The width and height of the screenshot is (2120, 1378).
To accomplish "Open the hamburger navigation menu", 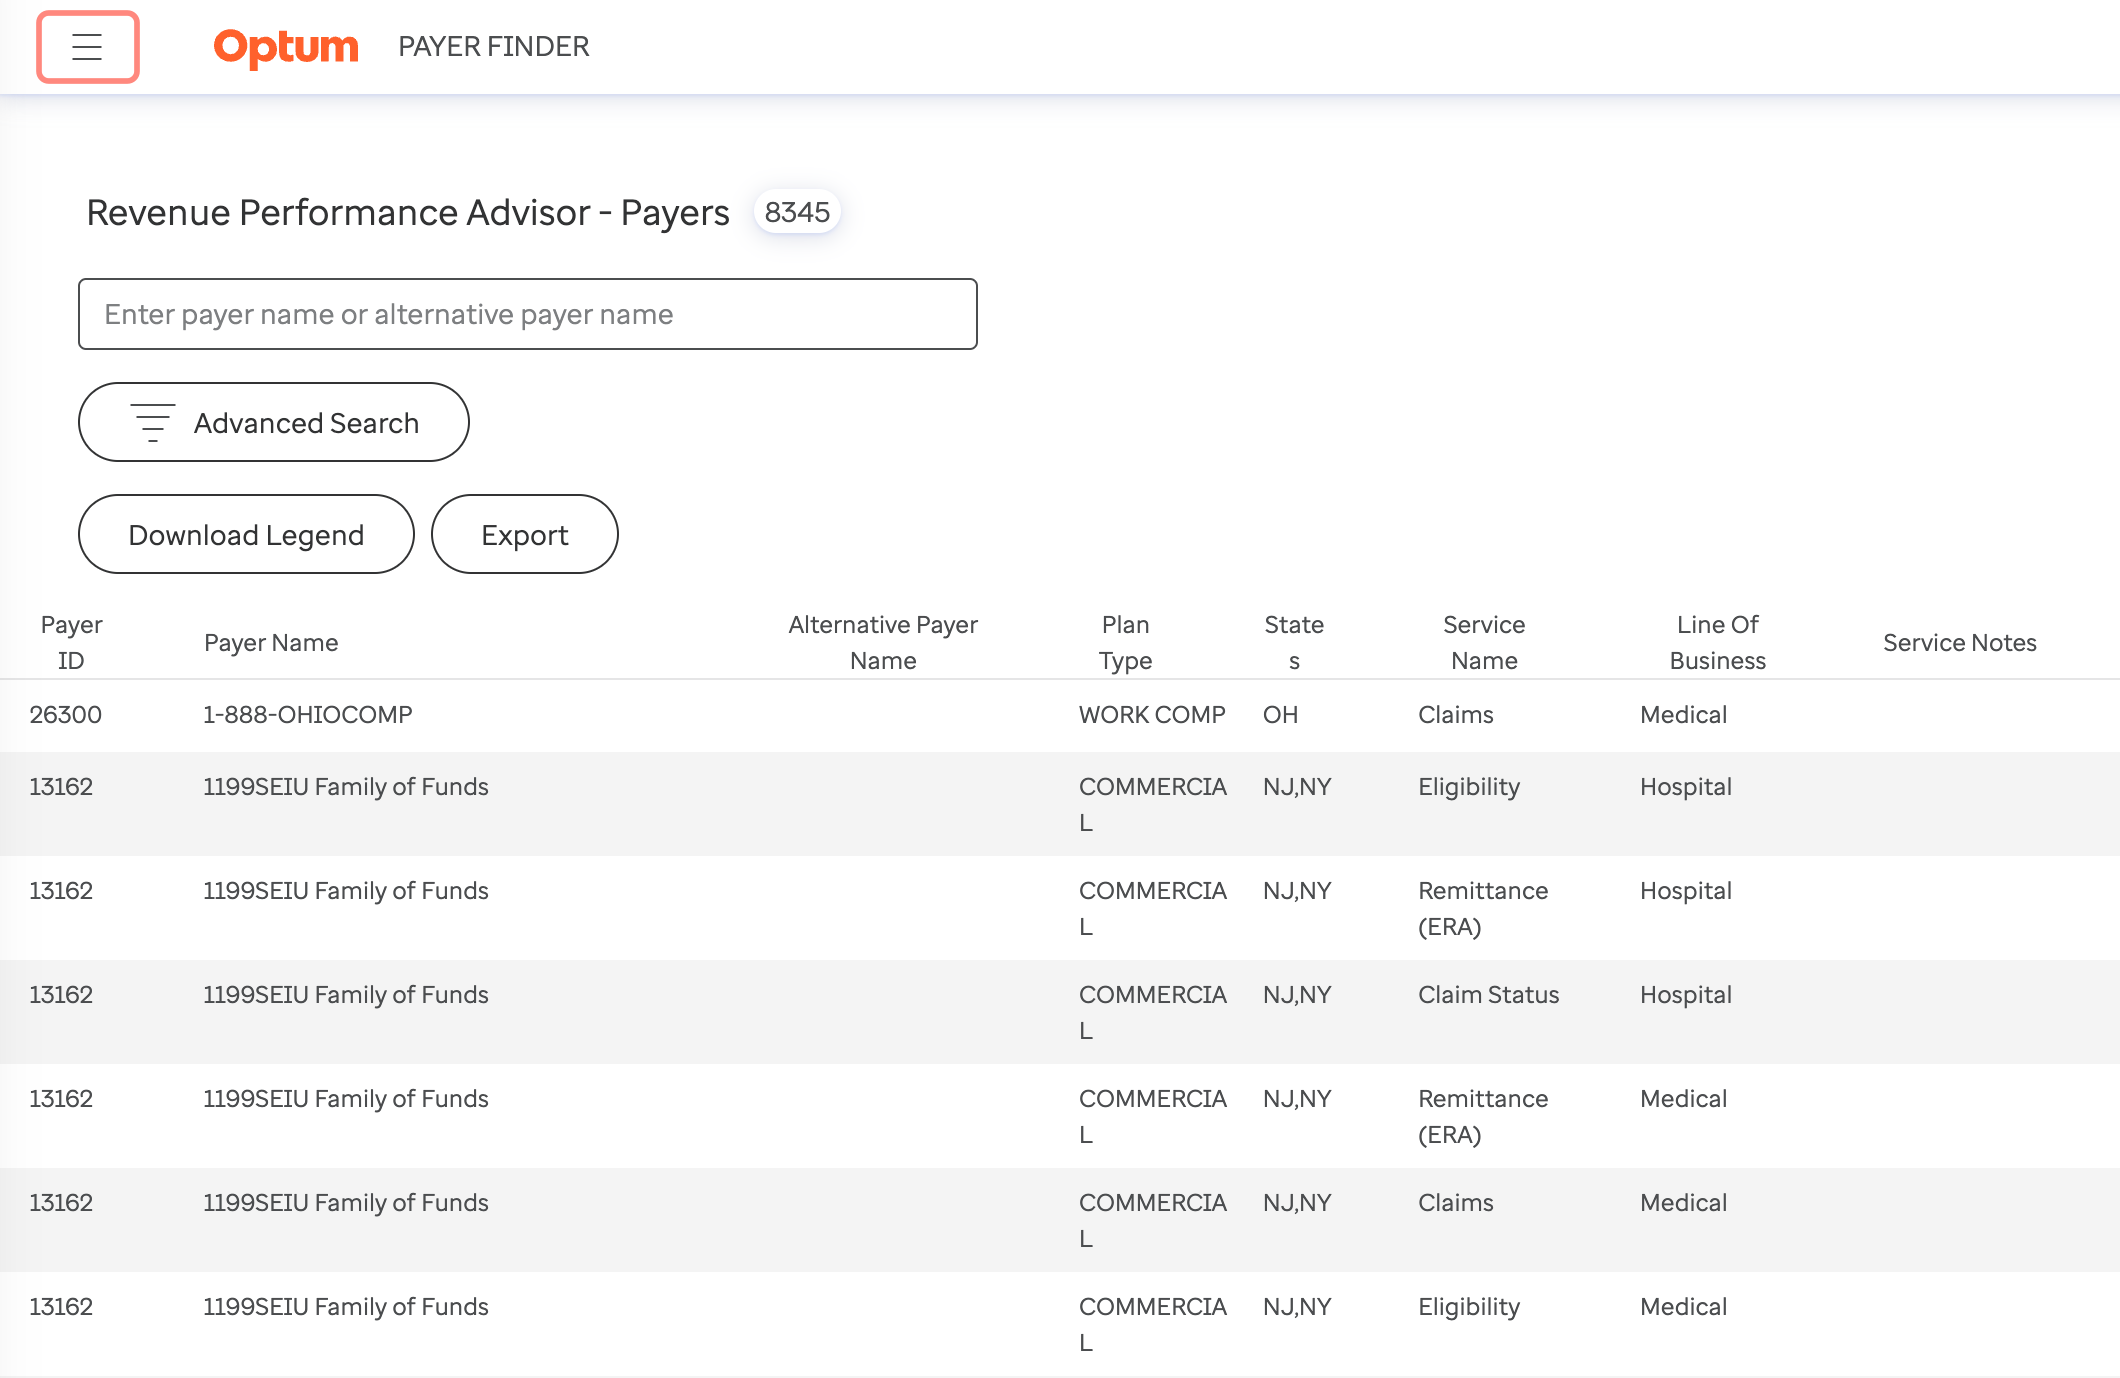I will (x=88, y=47).
